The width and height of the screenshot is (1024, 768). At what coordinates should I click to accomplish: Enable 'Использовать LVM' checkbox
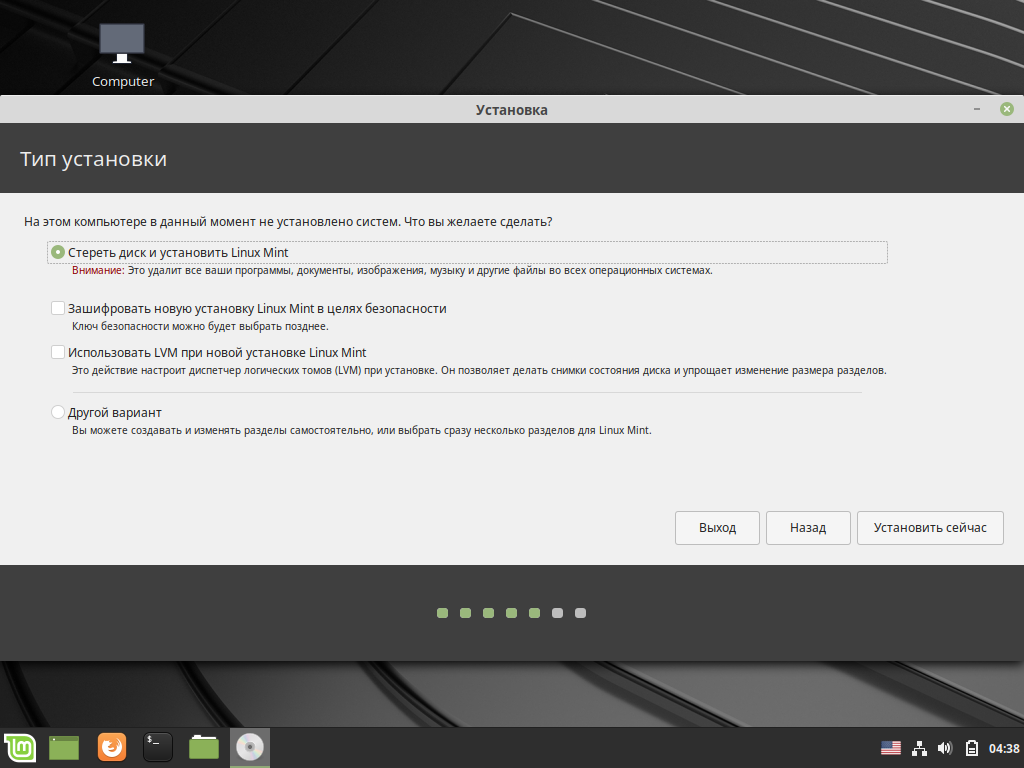pyautogui.click(x=58, y=353)
